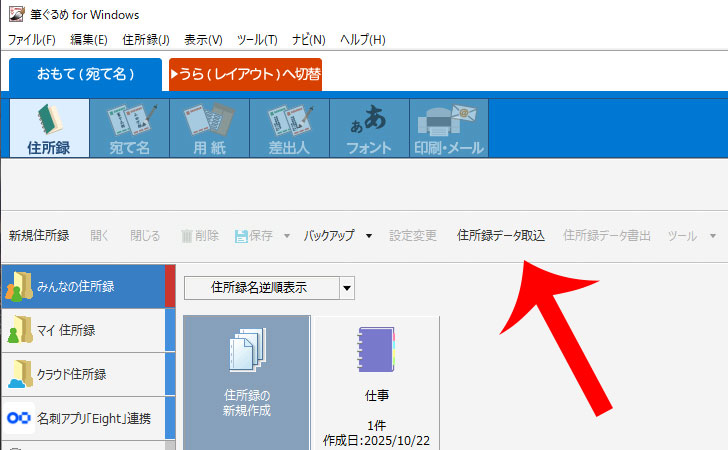
Task: Open the 印刷・メール print tool
Action: click(x=449, y=128)
